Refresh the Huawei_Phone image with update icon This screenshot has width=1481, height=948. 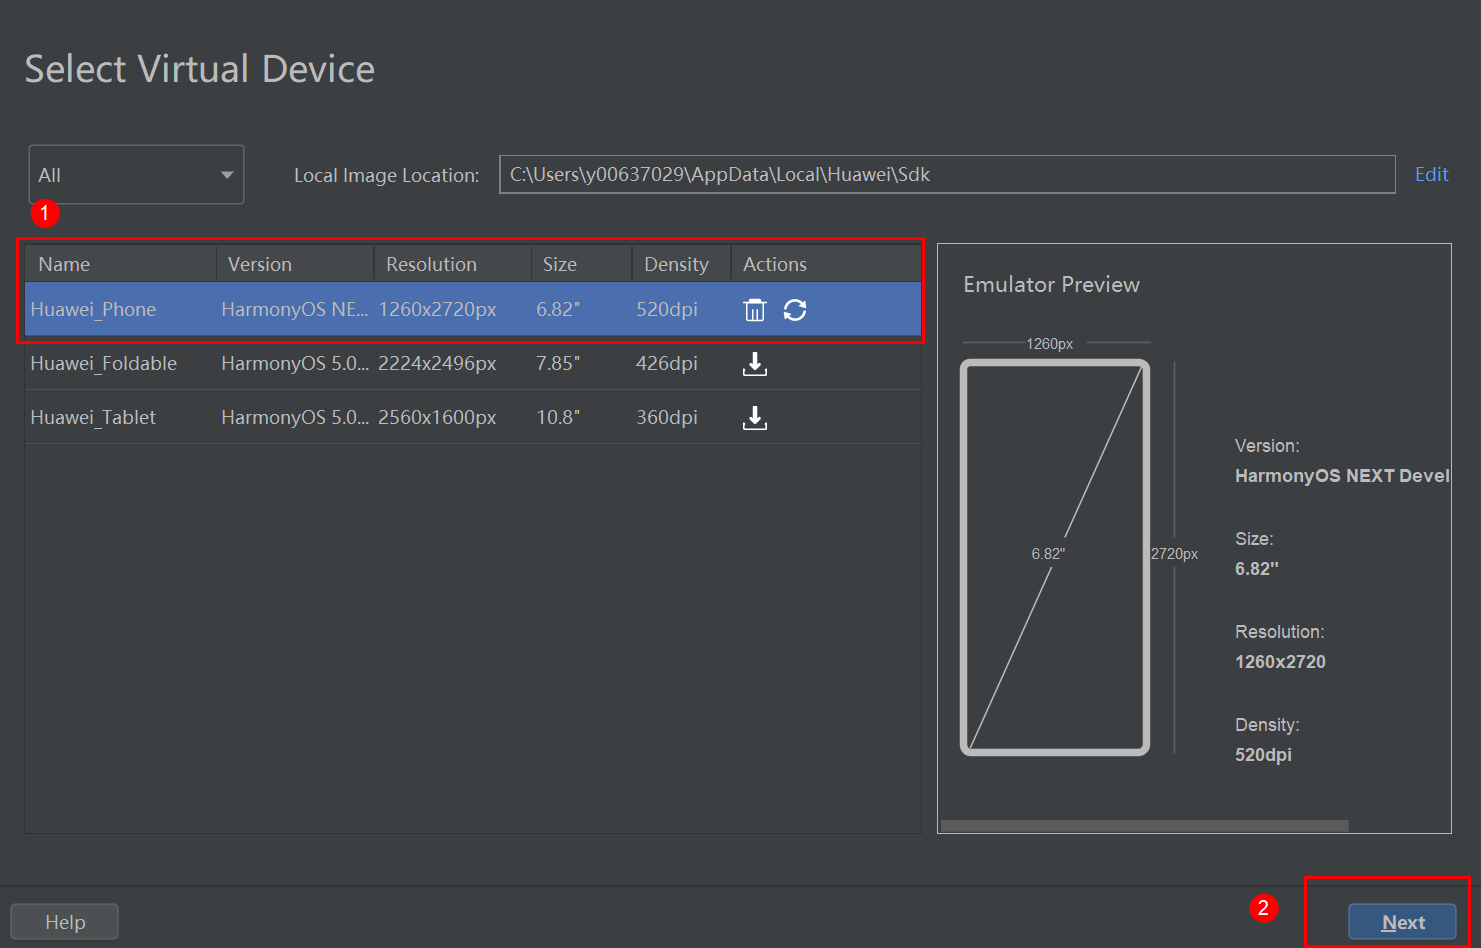(795, 310)
